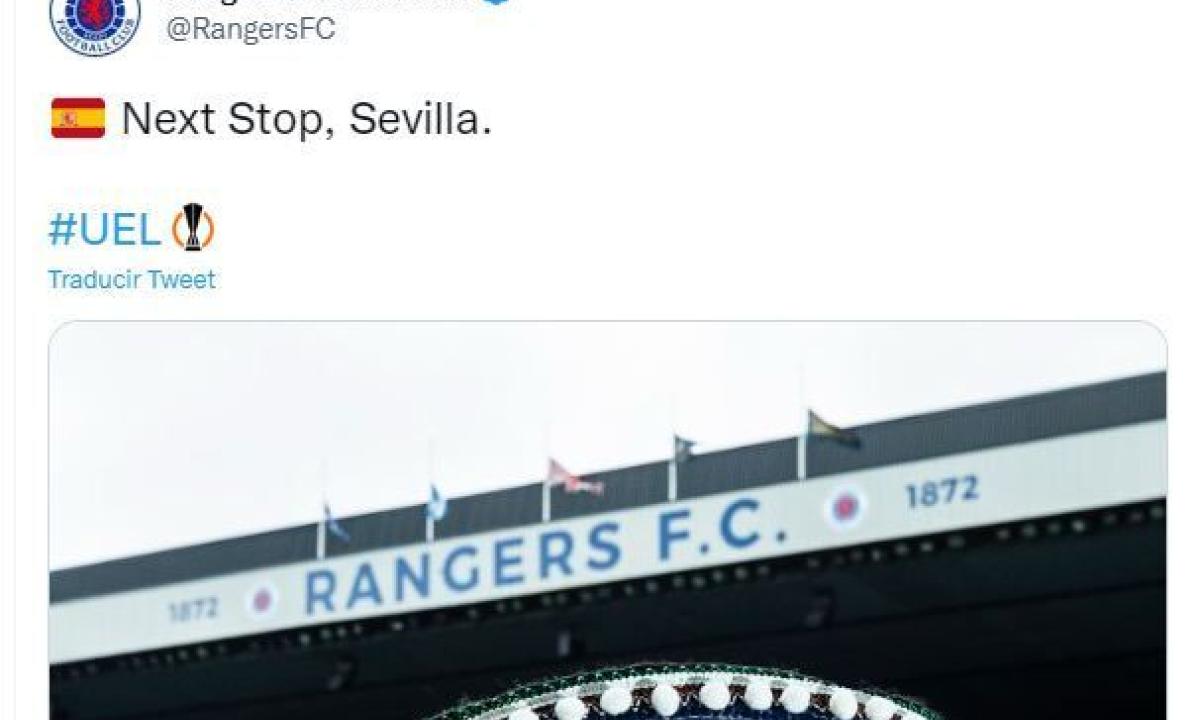Image resolution: width=1200 pixels, height=720 pixels.
Task: Click the 'Next Stop, Sevilla.' tweet text
Action: (307, 119)
